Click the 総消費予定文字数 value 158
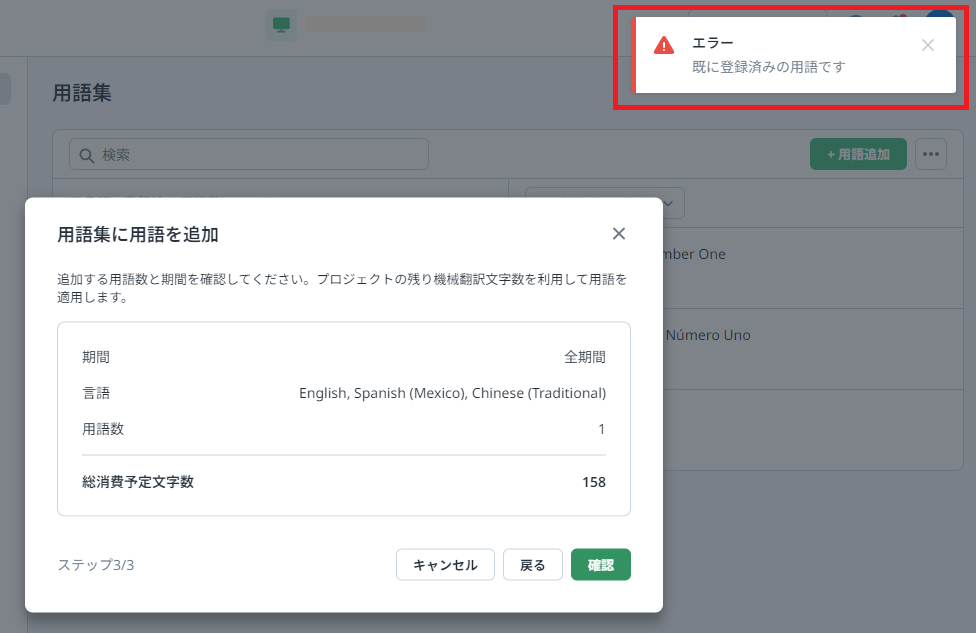Screen dimensions: 976x633 593,482
